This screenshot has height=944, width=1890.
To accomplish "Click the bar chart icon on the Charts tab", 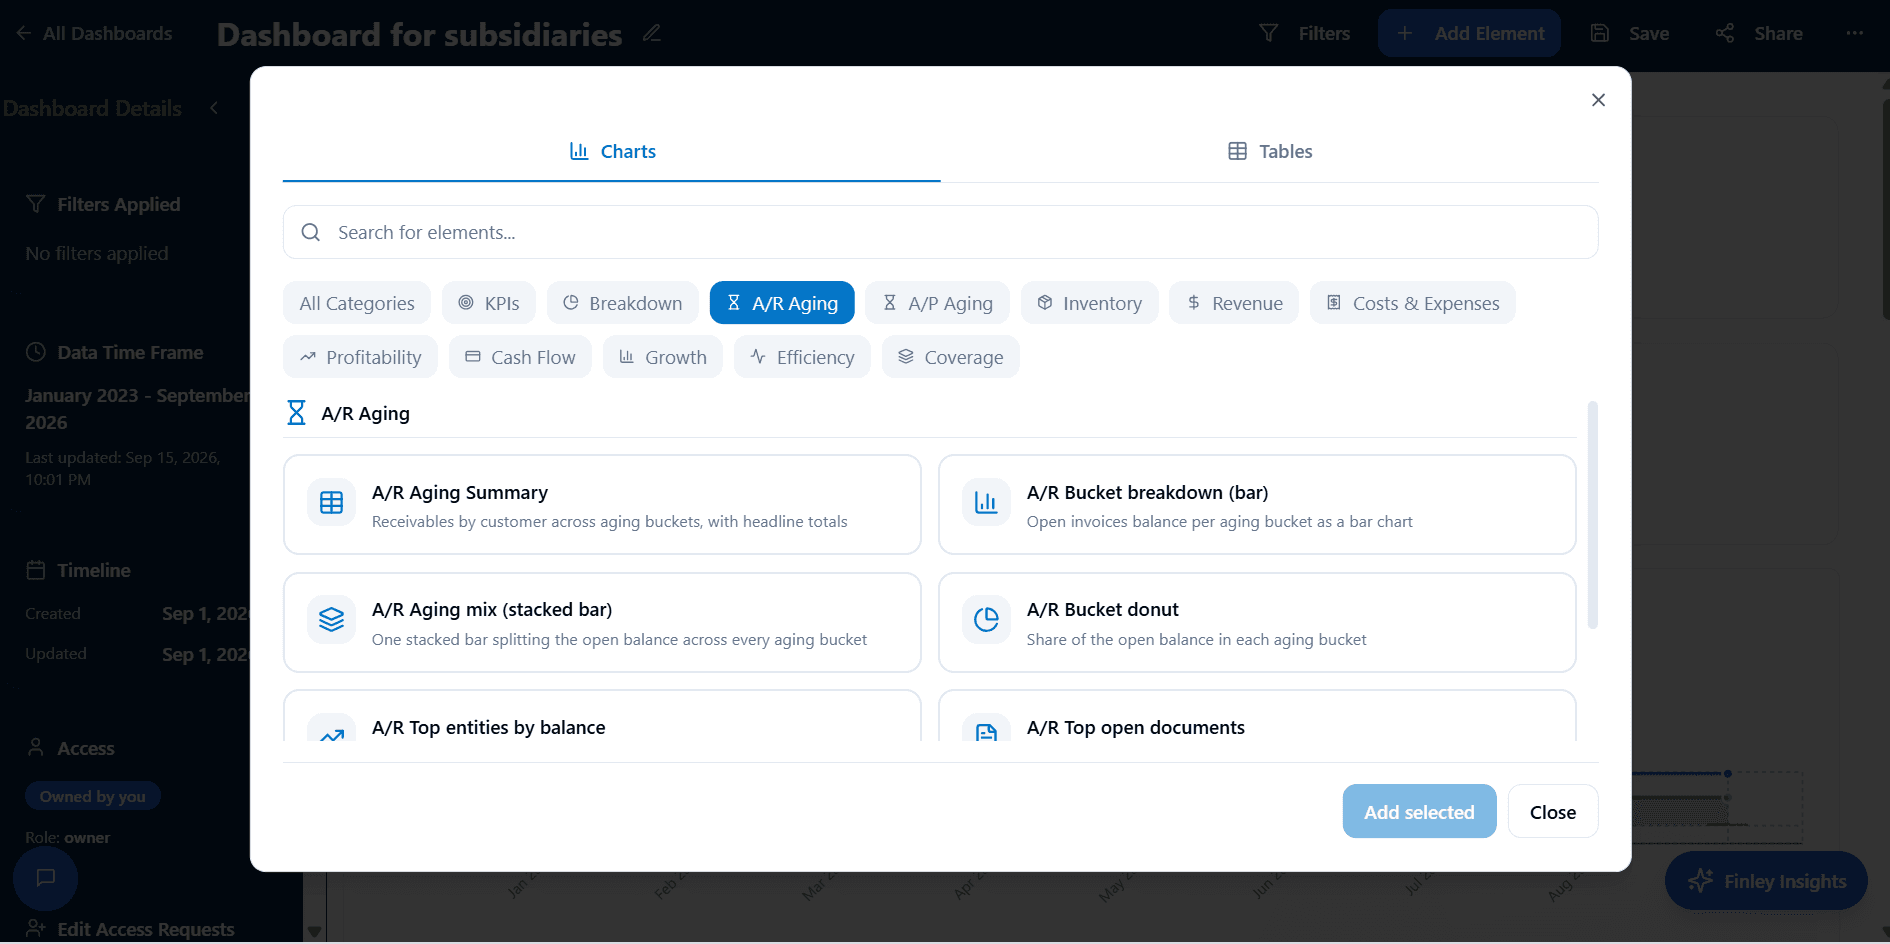I will pyautogui.click(x=579, y=151).
